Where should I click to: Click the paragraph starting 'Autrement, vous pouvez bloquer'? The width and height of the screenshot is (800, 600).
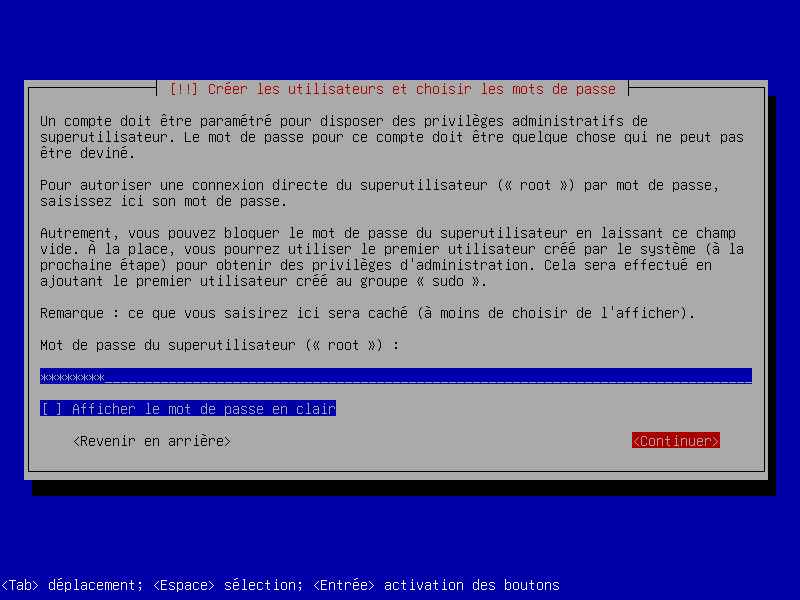click(391, 257)
